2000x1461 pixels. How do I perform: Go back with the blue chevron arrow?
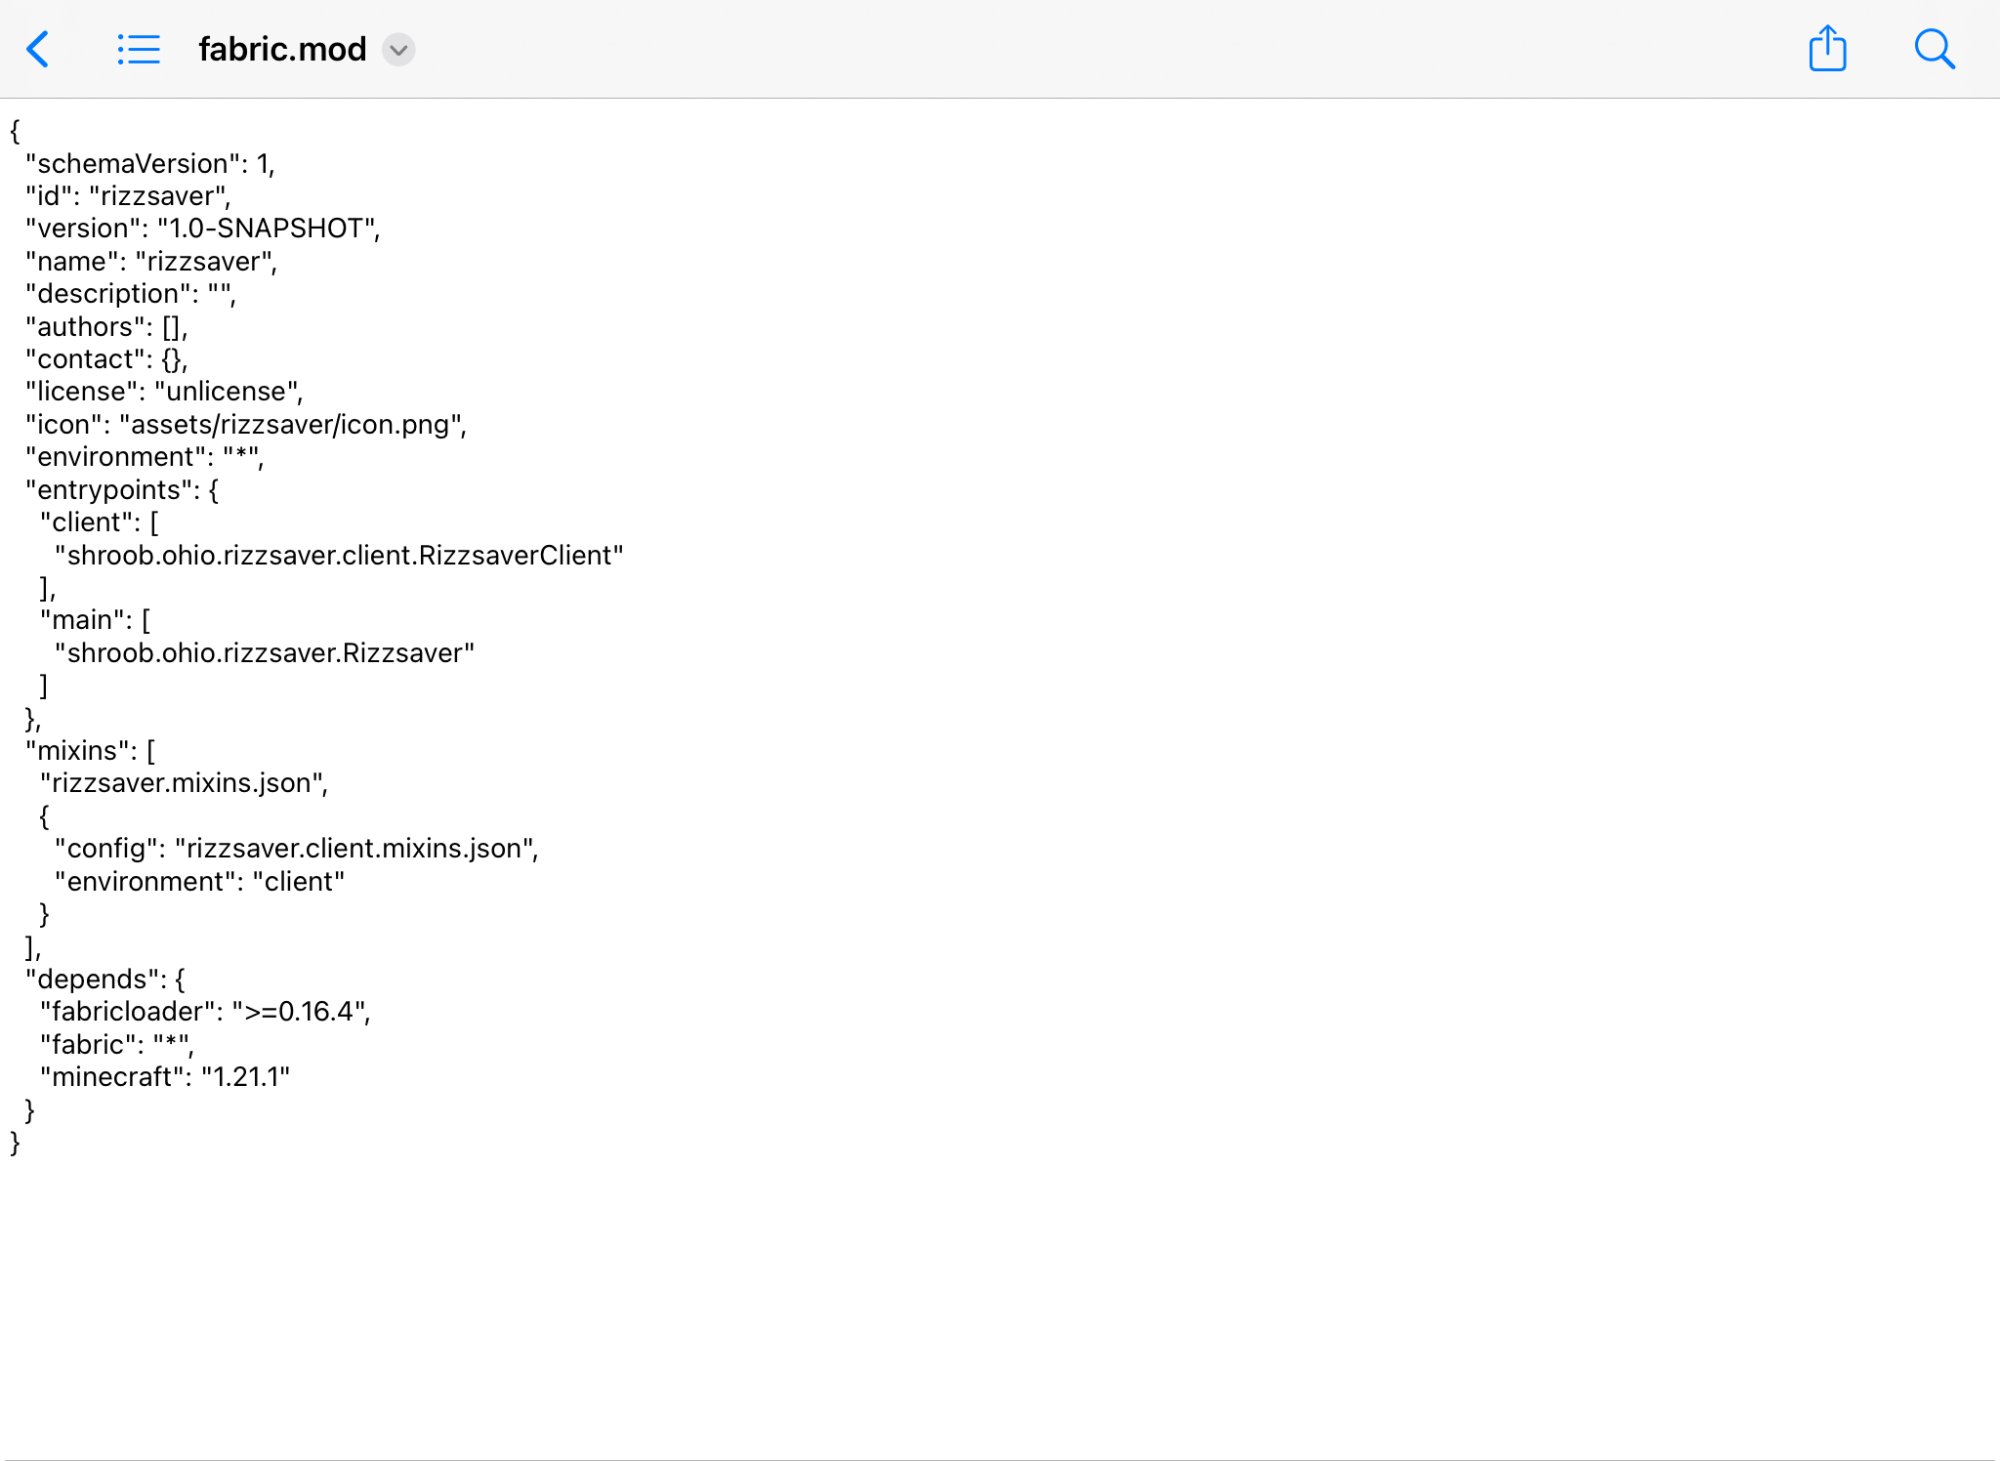pyautogui.click(x=38, y=49)
